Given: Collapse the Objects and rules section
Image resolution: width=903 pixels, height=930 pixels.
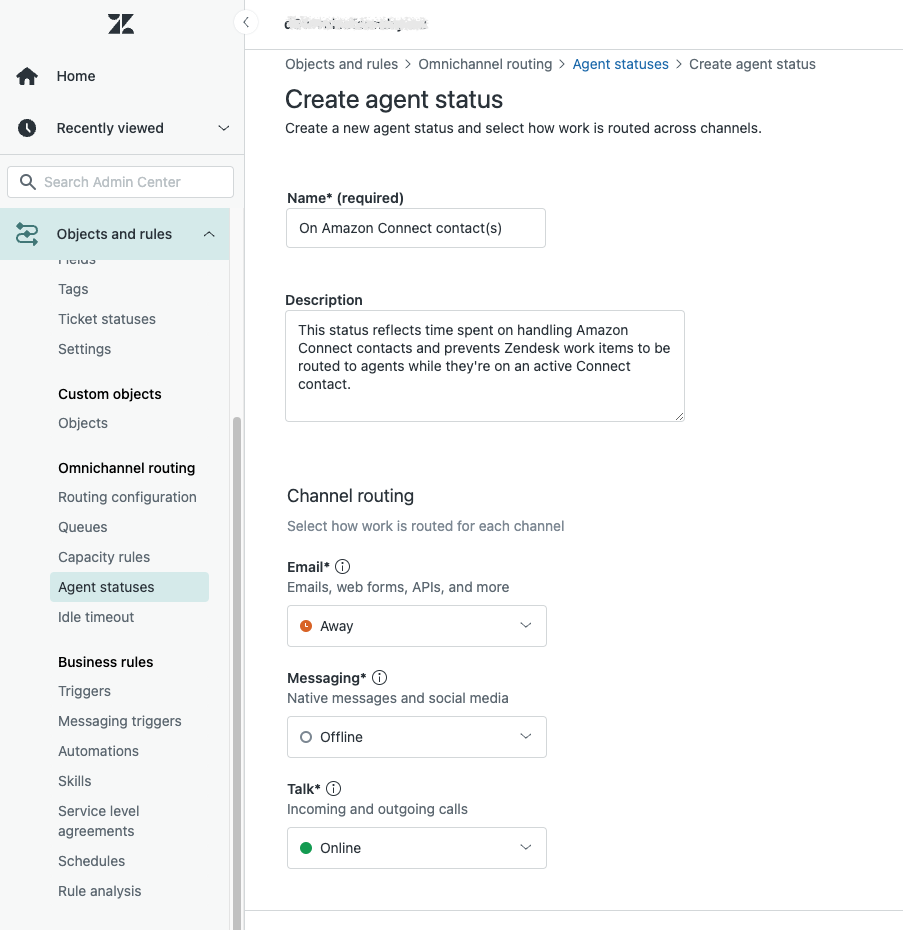Looking at the screenshot, I should tap(209, 233).
